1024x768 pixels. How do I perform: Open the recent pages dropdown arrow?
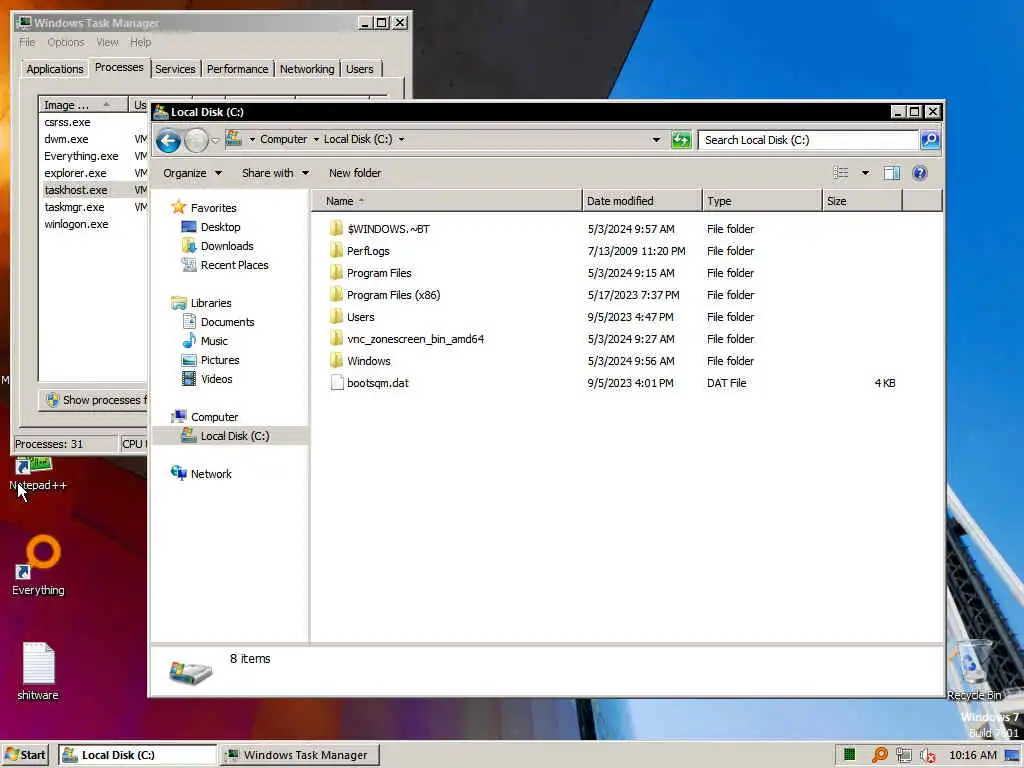tap(216, 140)
